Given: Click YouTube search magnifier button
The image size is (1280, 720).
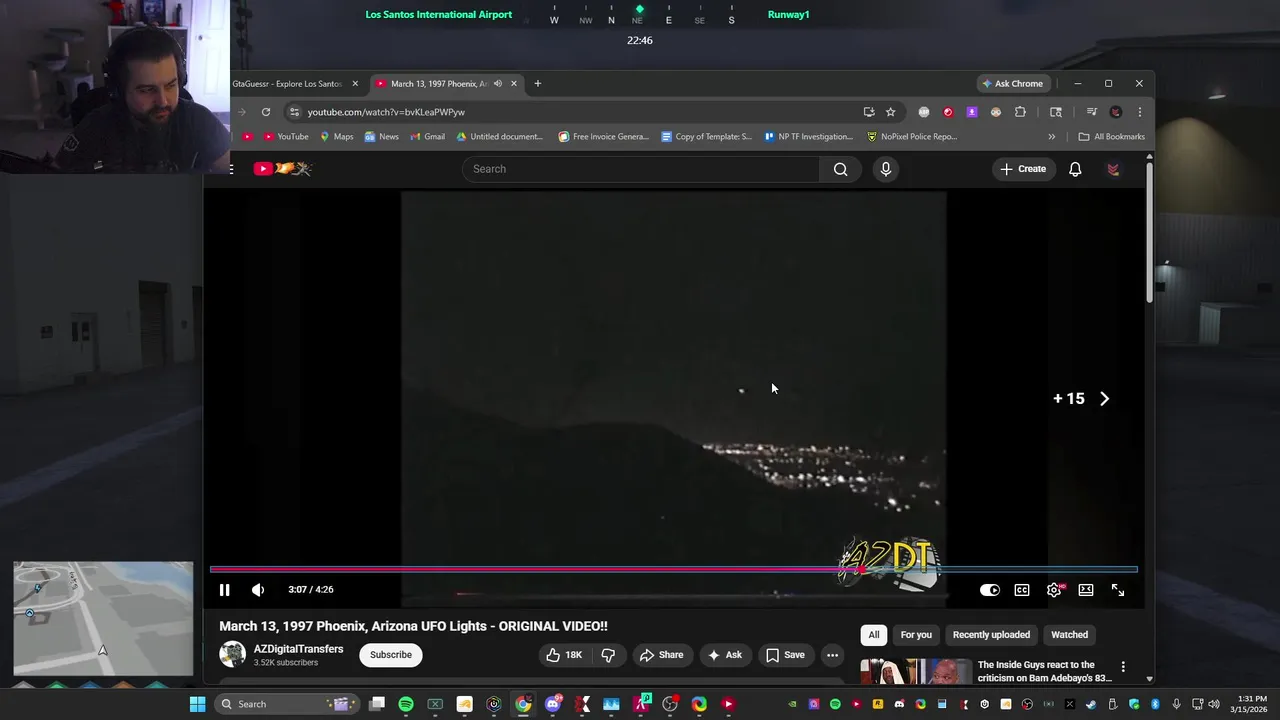Looking at the screenshot, I should (x=841, y=169).
